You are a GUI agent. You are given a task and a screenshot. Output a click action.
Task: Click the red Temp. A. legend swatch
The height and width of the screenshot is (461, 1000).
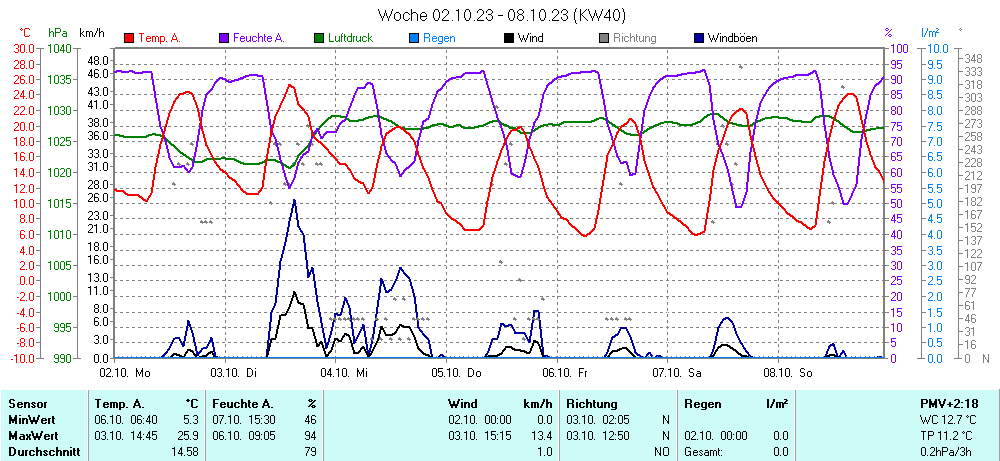tap(129, 38)
